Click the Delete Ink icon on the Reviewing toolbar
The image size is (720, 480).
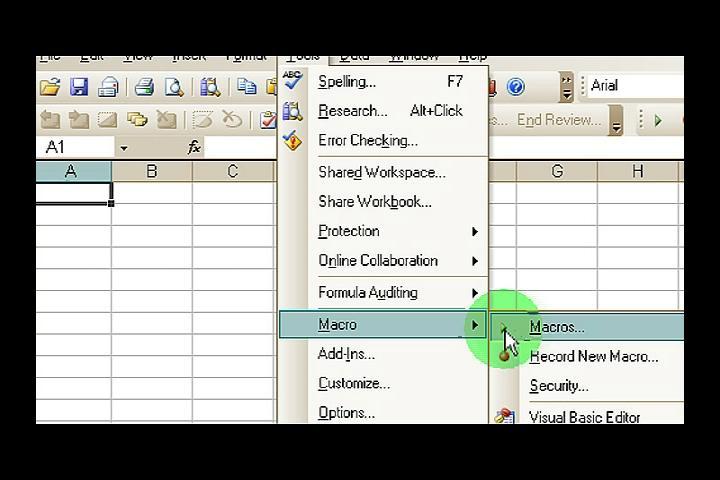coord(232,120)
